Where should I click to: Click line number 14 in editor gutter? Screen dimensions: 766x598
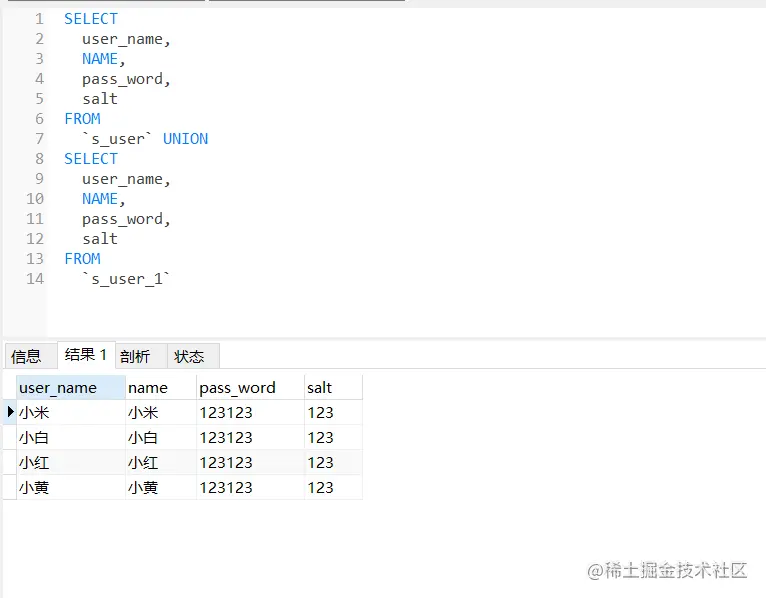pos(35,279)
